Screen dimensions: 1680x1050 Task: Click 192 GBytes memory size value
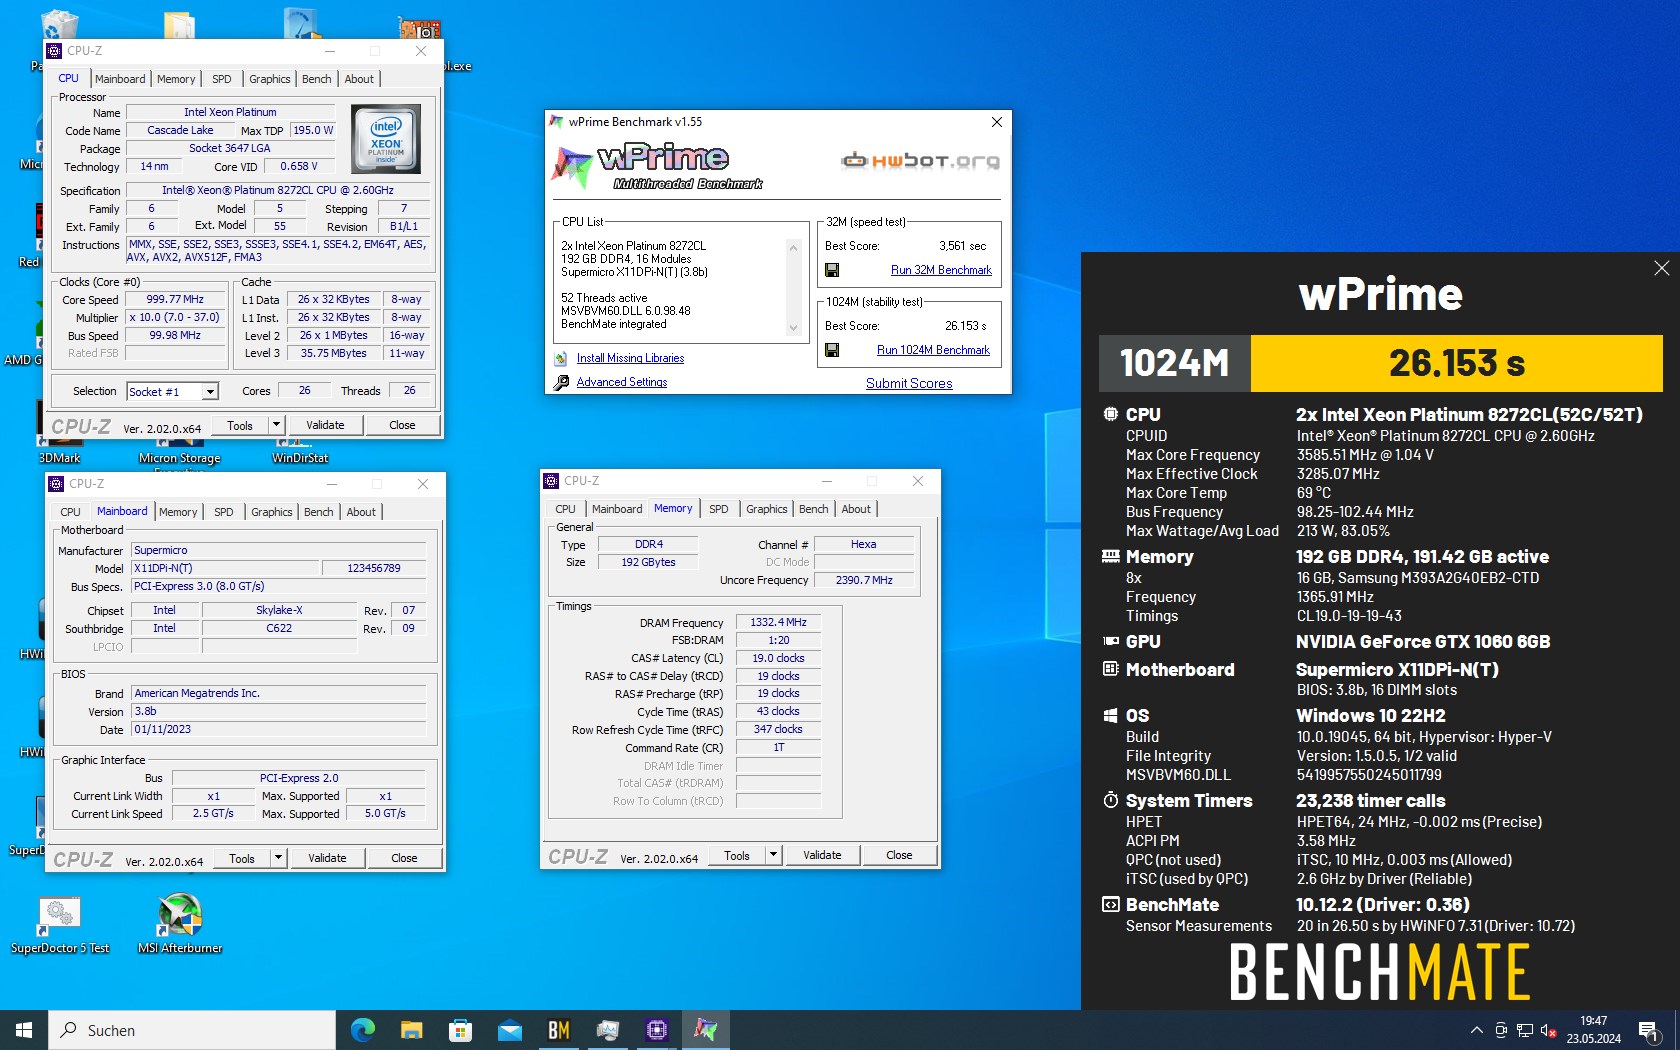[648, 562]
